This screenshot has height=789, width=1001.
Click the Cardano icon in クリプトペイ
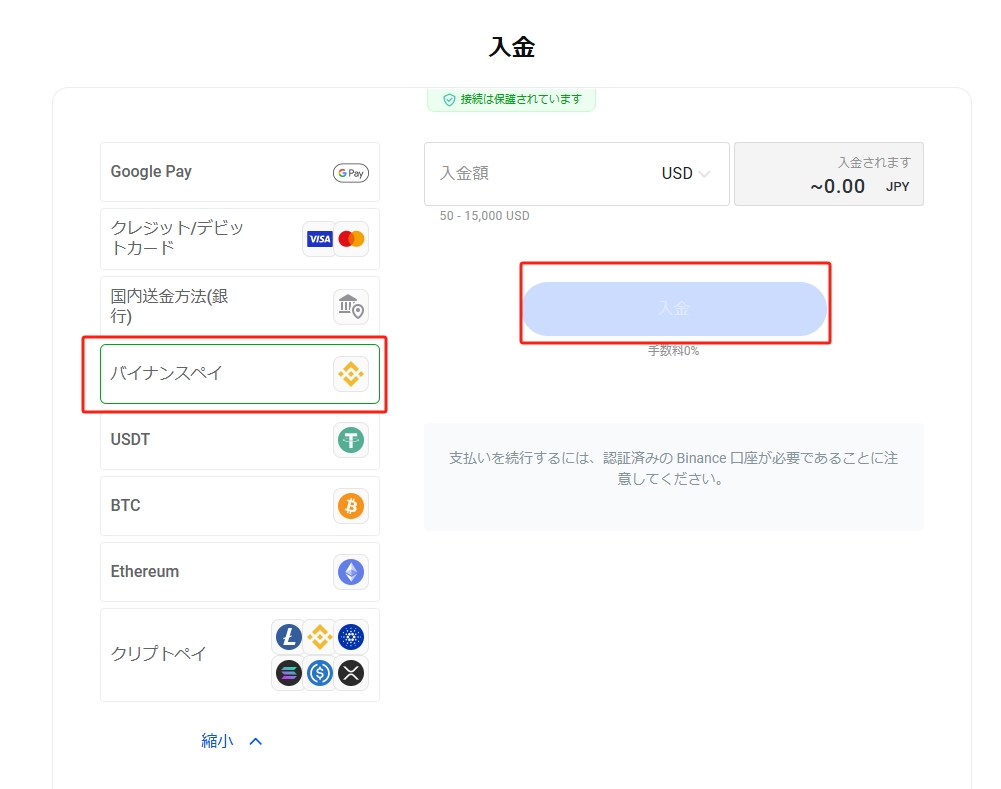point(351,637)
